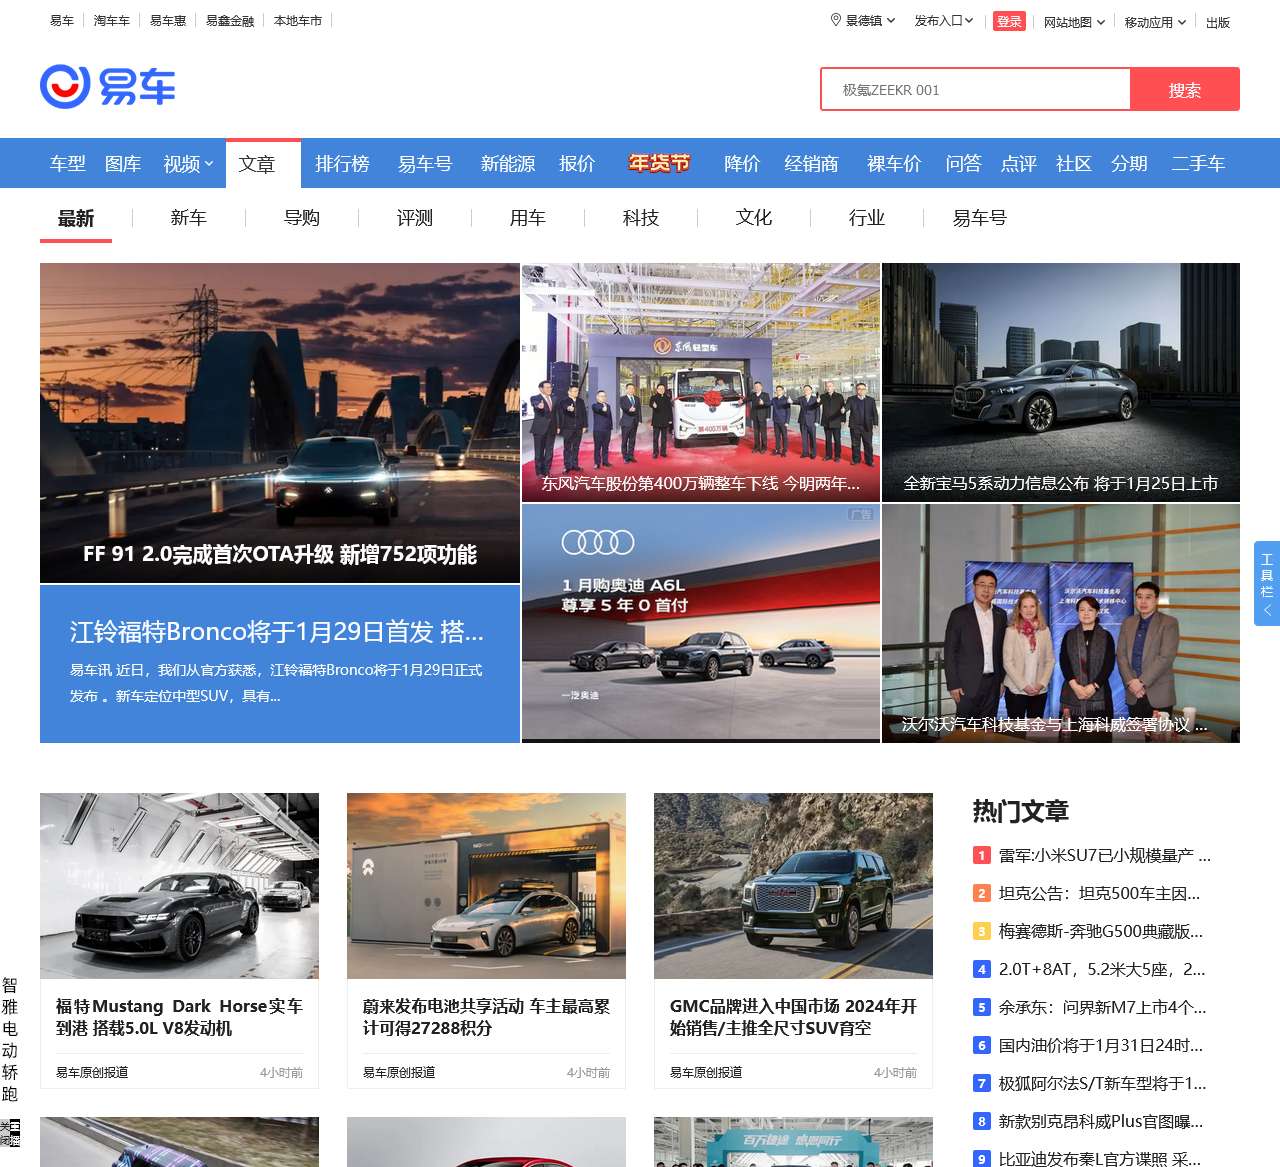Click the red 搜索 button
1280x1167 pixels.
click(1185, 90)
